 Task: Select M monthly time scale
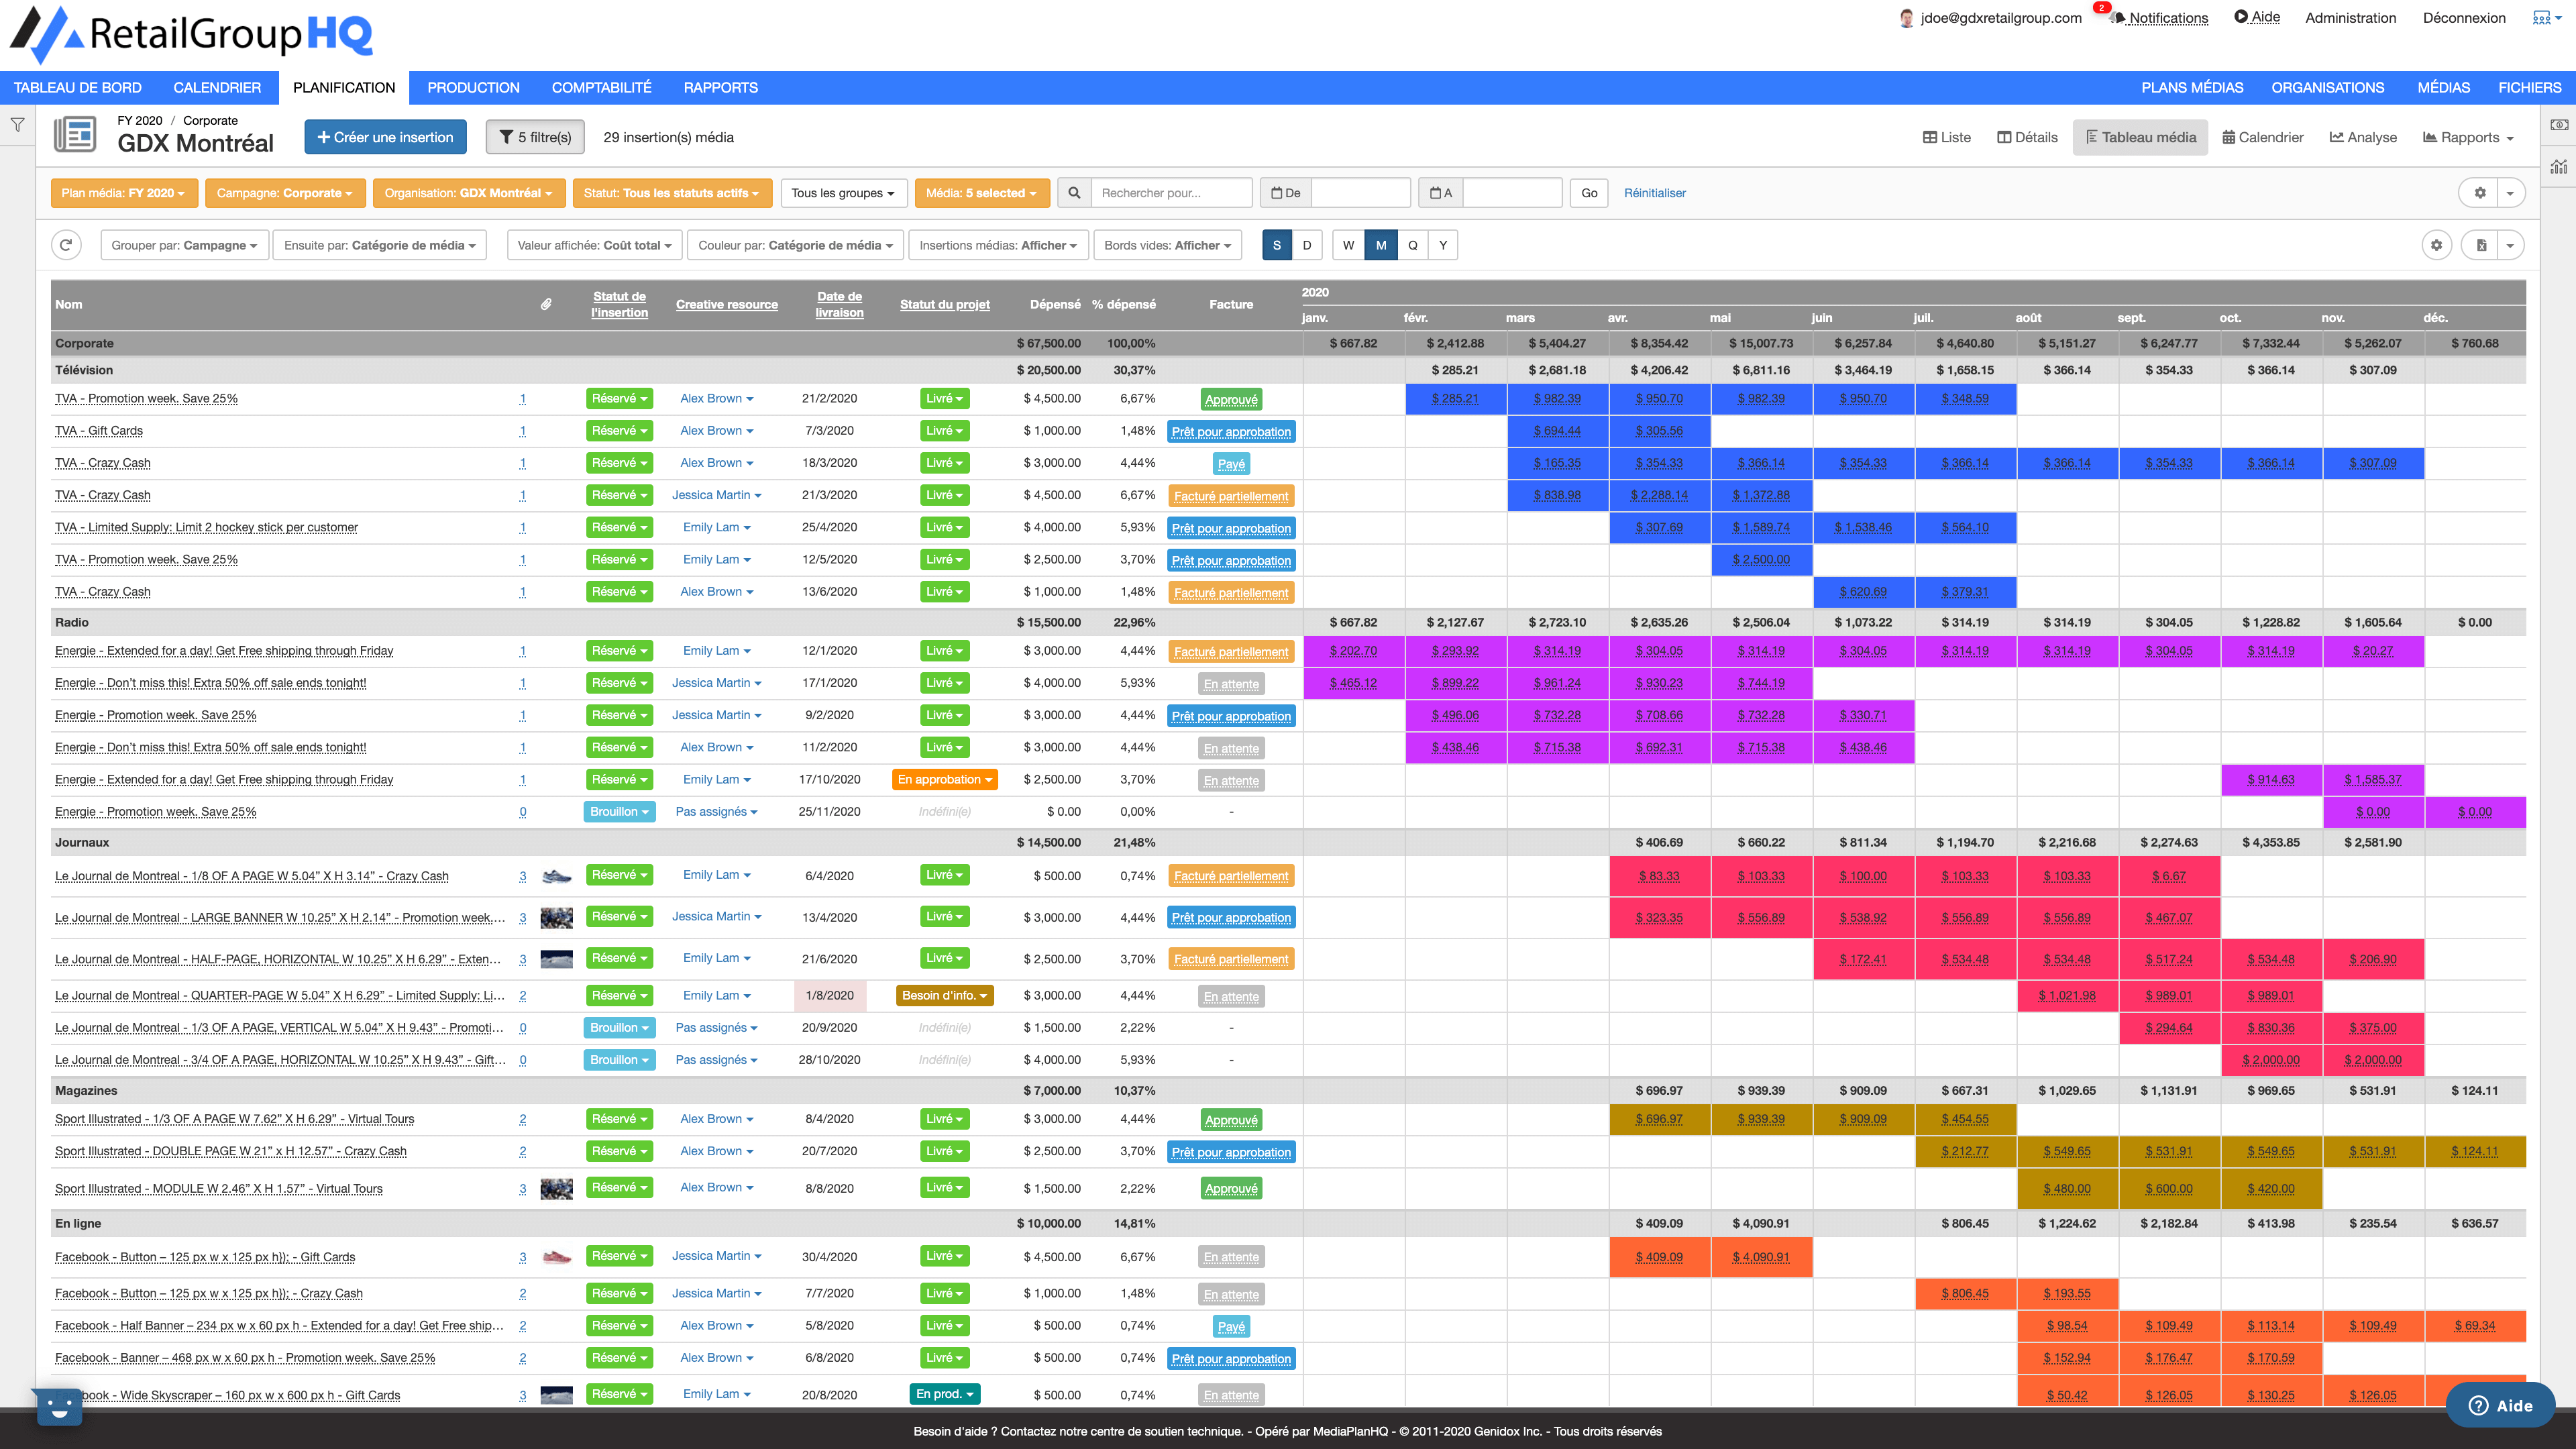[1381, 245]
